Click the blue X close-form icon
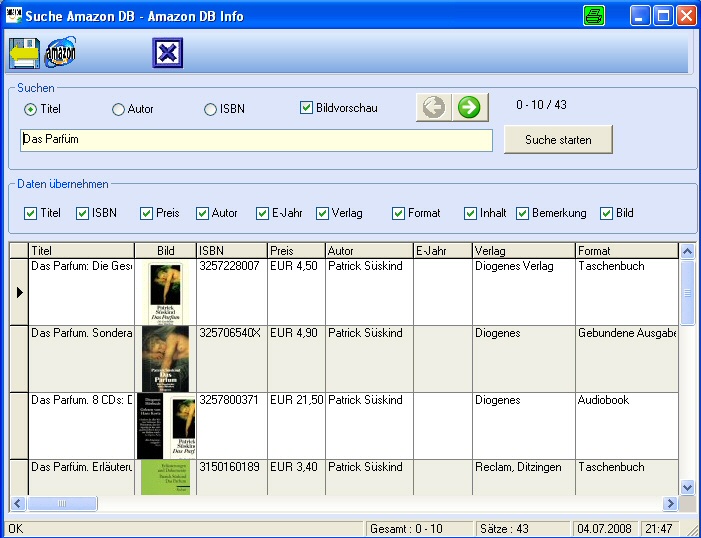Viewport: 701px width, 538px height. [167, 52]
